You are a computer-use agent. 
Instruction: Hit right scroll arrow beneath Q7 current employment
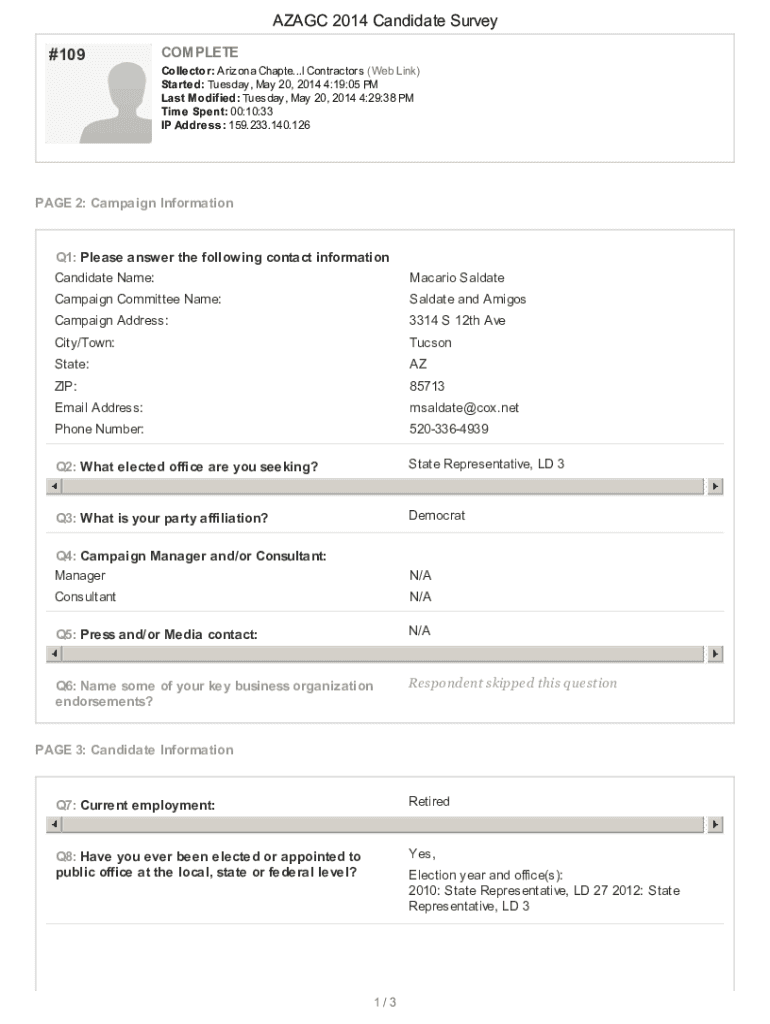715,825
